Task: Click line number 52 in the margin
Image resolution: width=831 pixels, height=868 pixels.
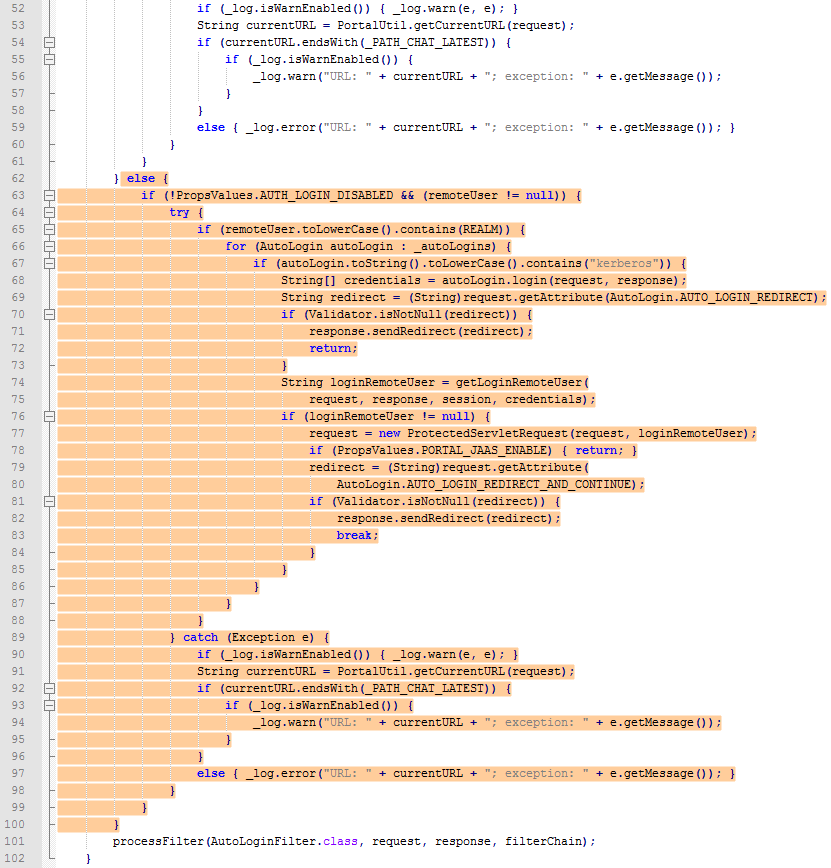Action: coord(18,8)
